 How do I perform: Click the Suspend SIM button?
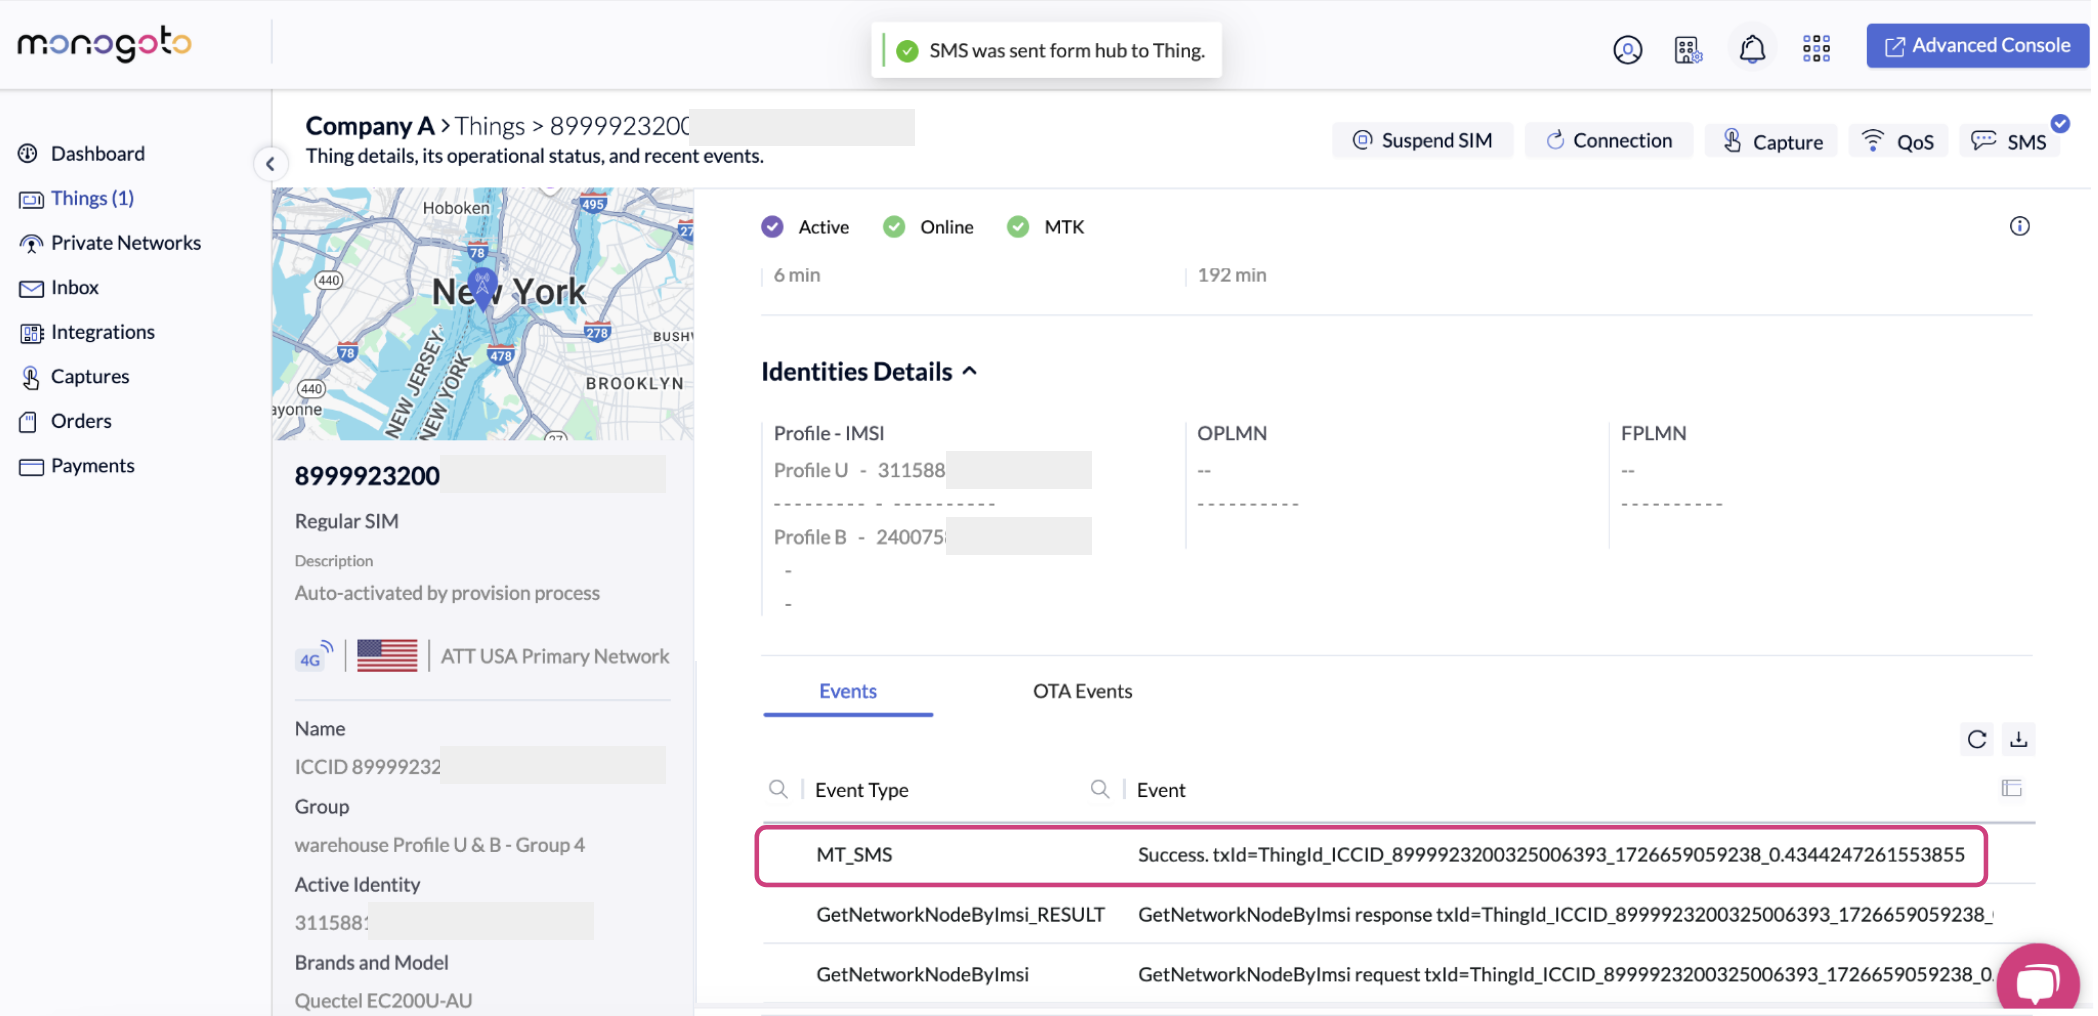[1422, 141]
